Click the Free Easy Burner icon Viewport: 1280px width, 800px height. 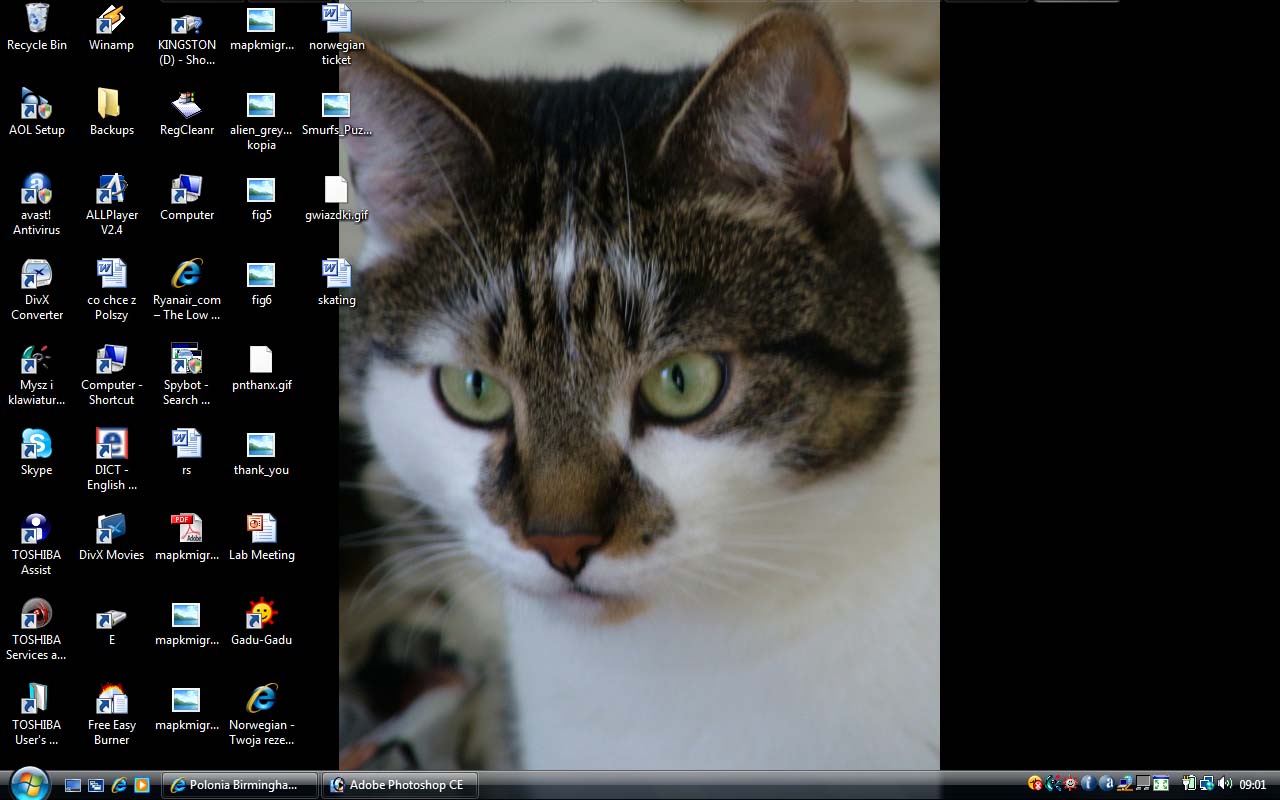tap(111, 700)
